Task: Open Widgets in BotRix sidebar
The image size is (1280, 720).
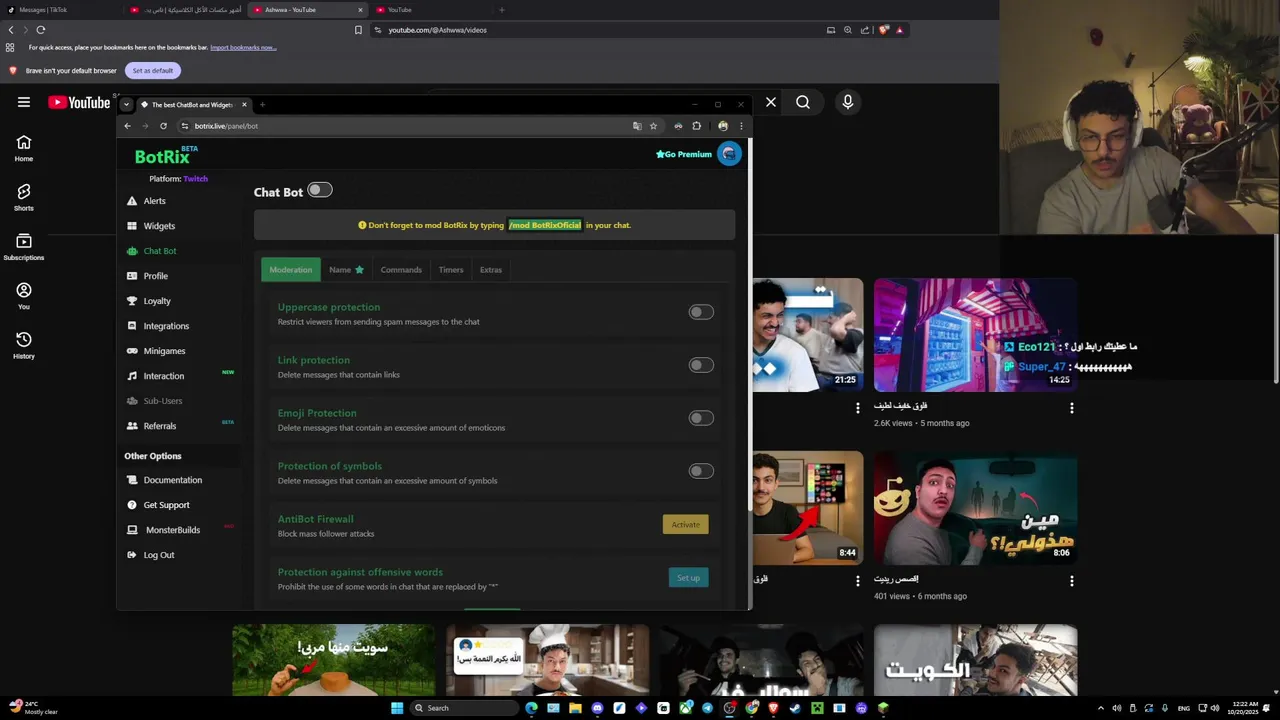Action: click(x=150, y=226)
